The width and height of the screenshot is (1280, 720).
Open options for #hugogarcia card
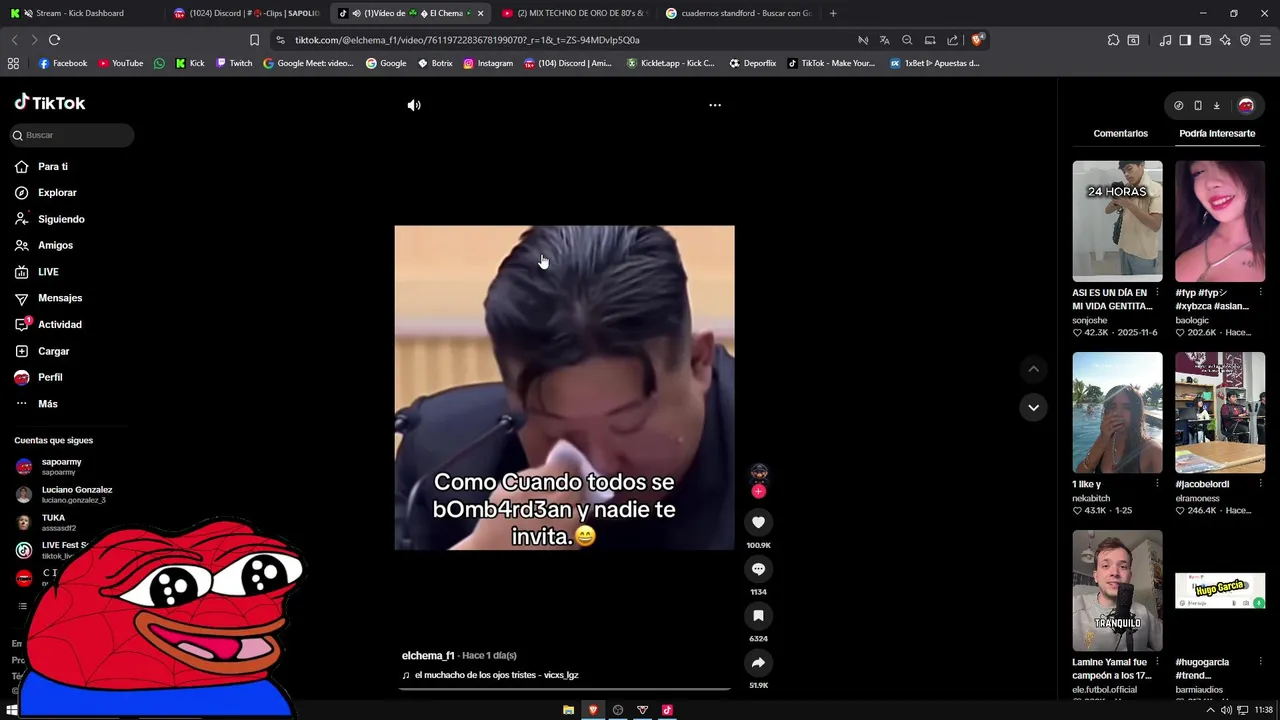(x=1260, y=662)
